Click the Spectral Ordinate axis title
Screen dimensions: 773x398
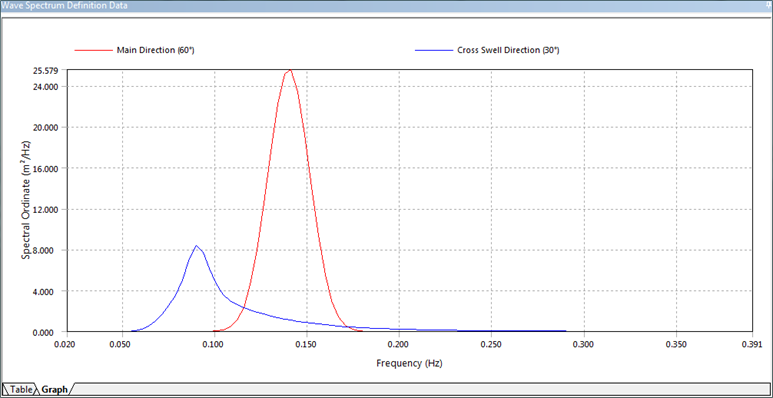pos(26,200)
